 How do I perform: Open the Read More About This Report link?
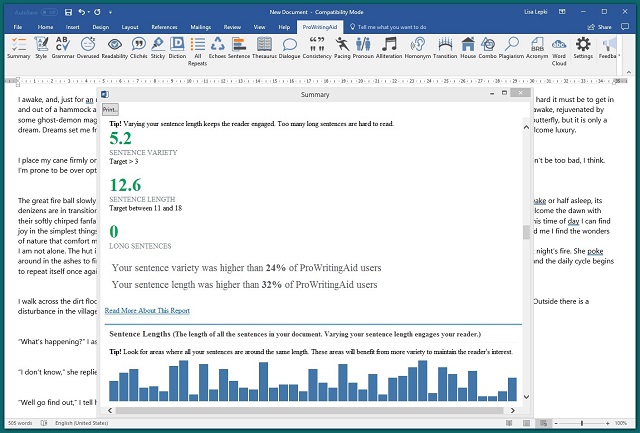[147, 311]
